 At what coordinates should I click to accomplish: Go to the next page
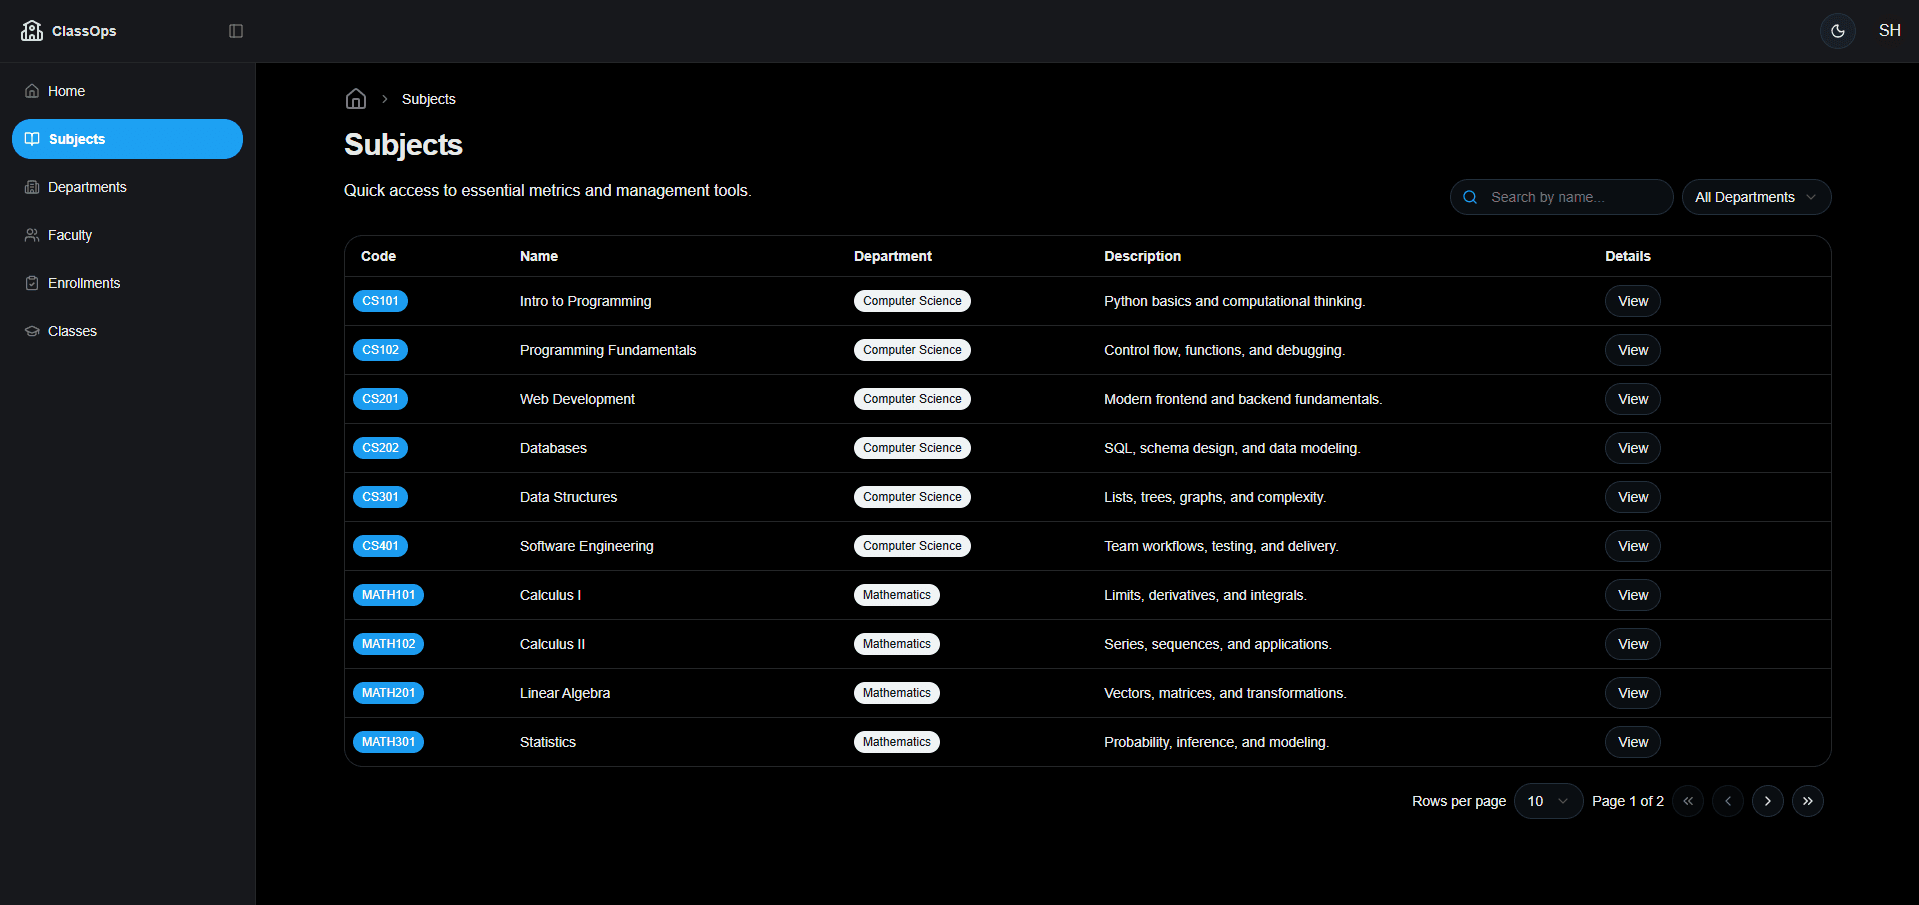(1768, 801)
